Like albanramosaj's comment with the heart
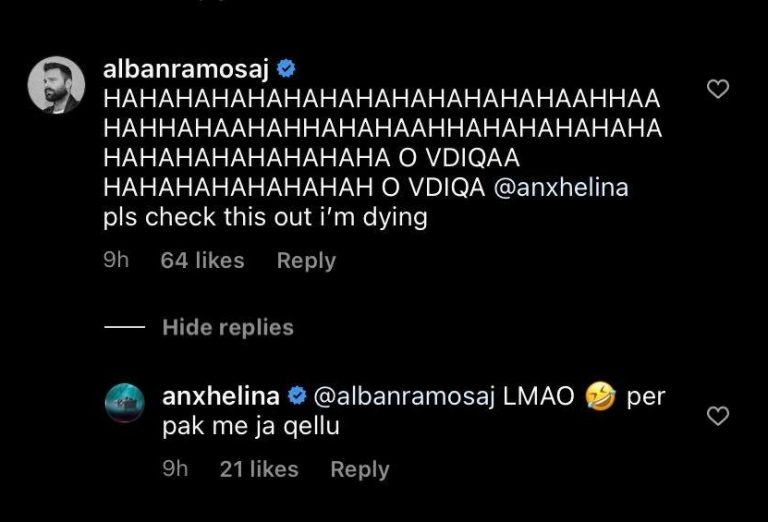Screen dimensions: 768x522 [717, 89]
